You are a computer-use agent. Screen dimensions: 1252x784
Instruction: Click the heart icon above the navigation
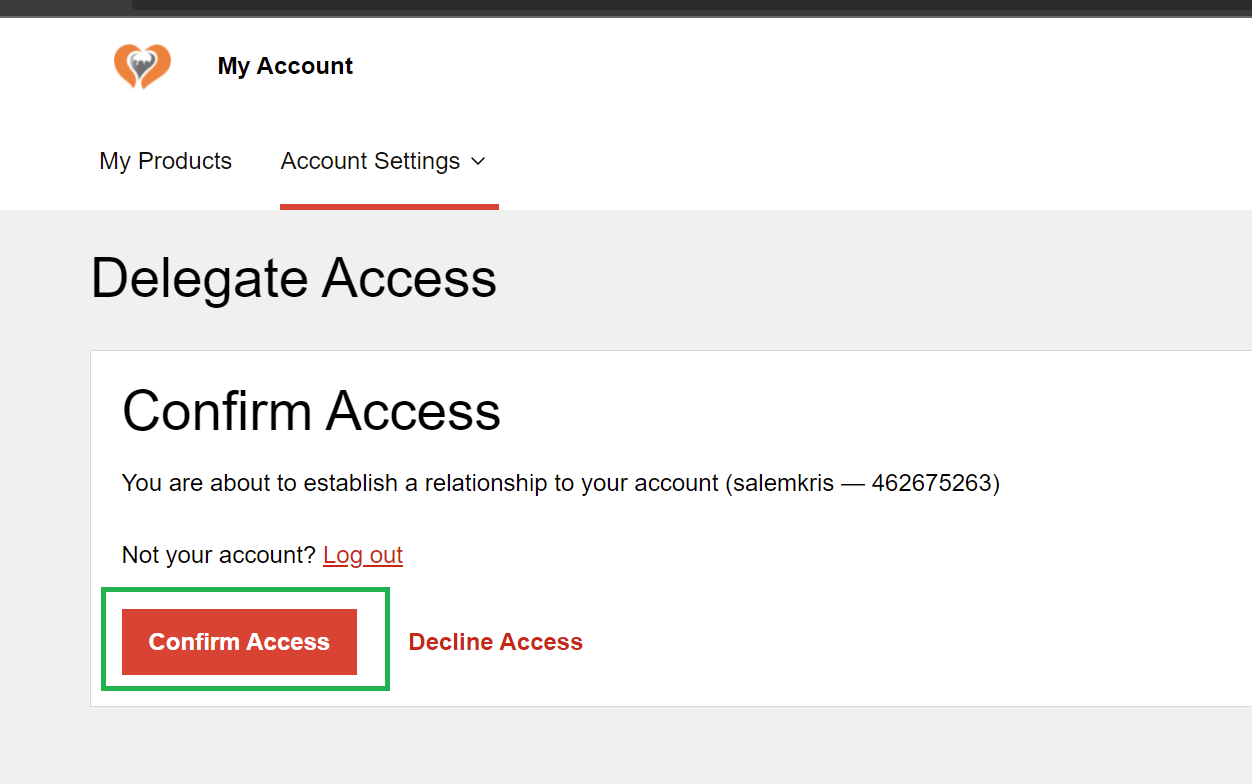(x=142, y=66)
